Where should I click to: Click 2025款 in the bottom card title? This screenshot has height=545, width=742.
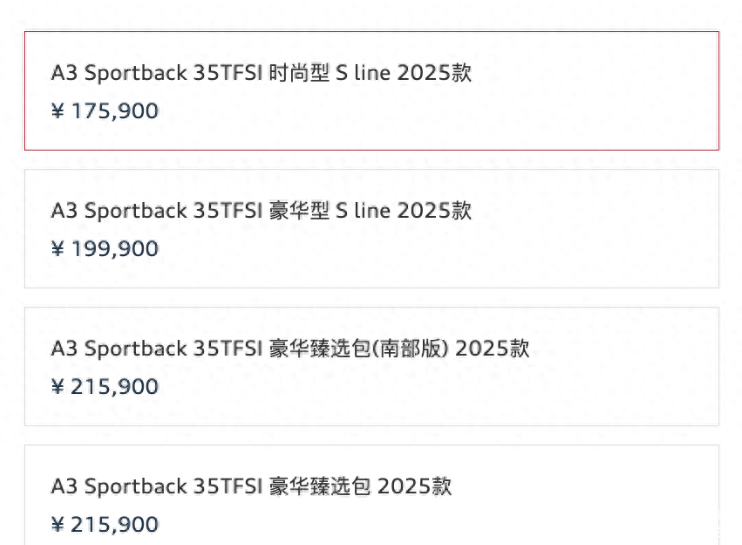point(415,487)
